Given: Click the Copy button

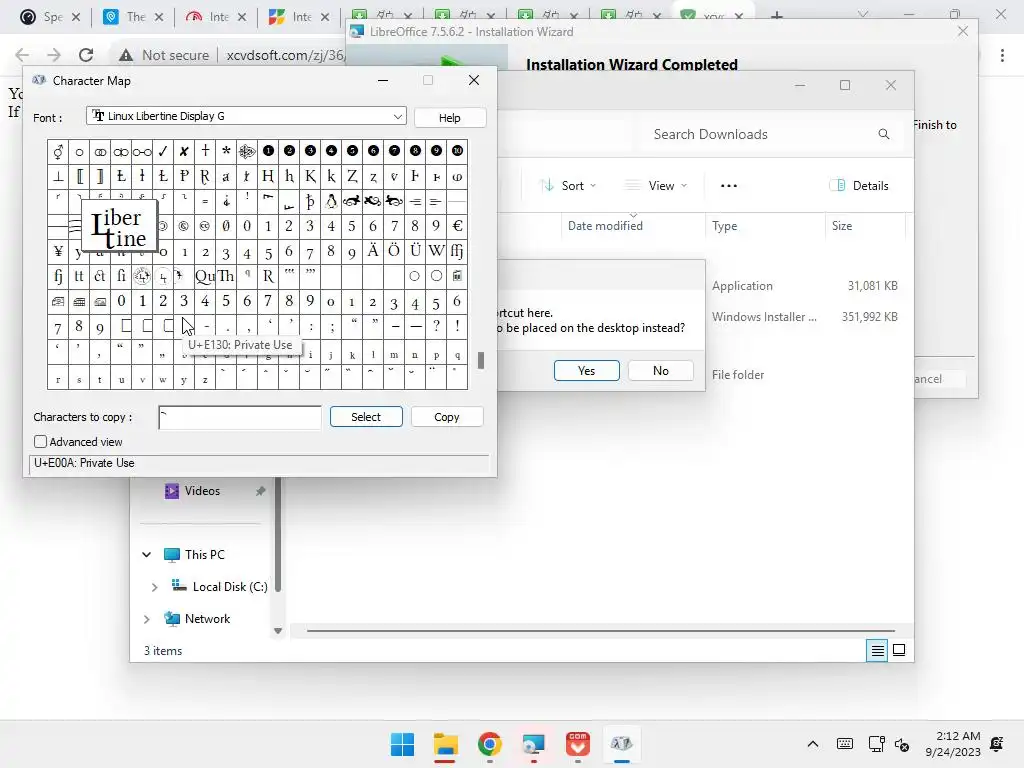Looking at the screenshot, I should 447,417.
